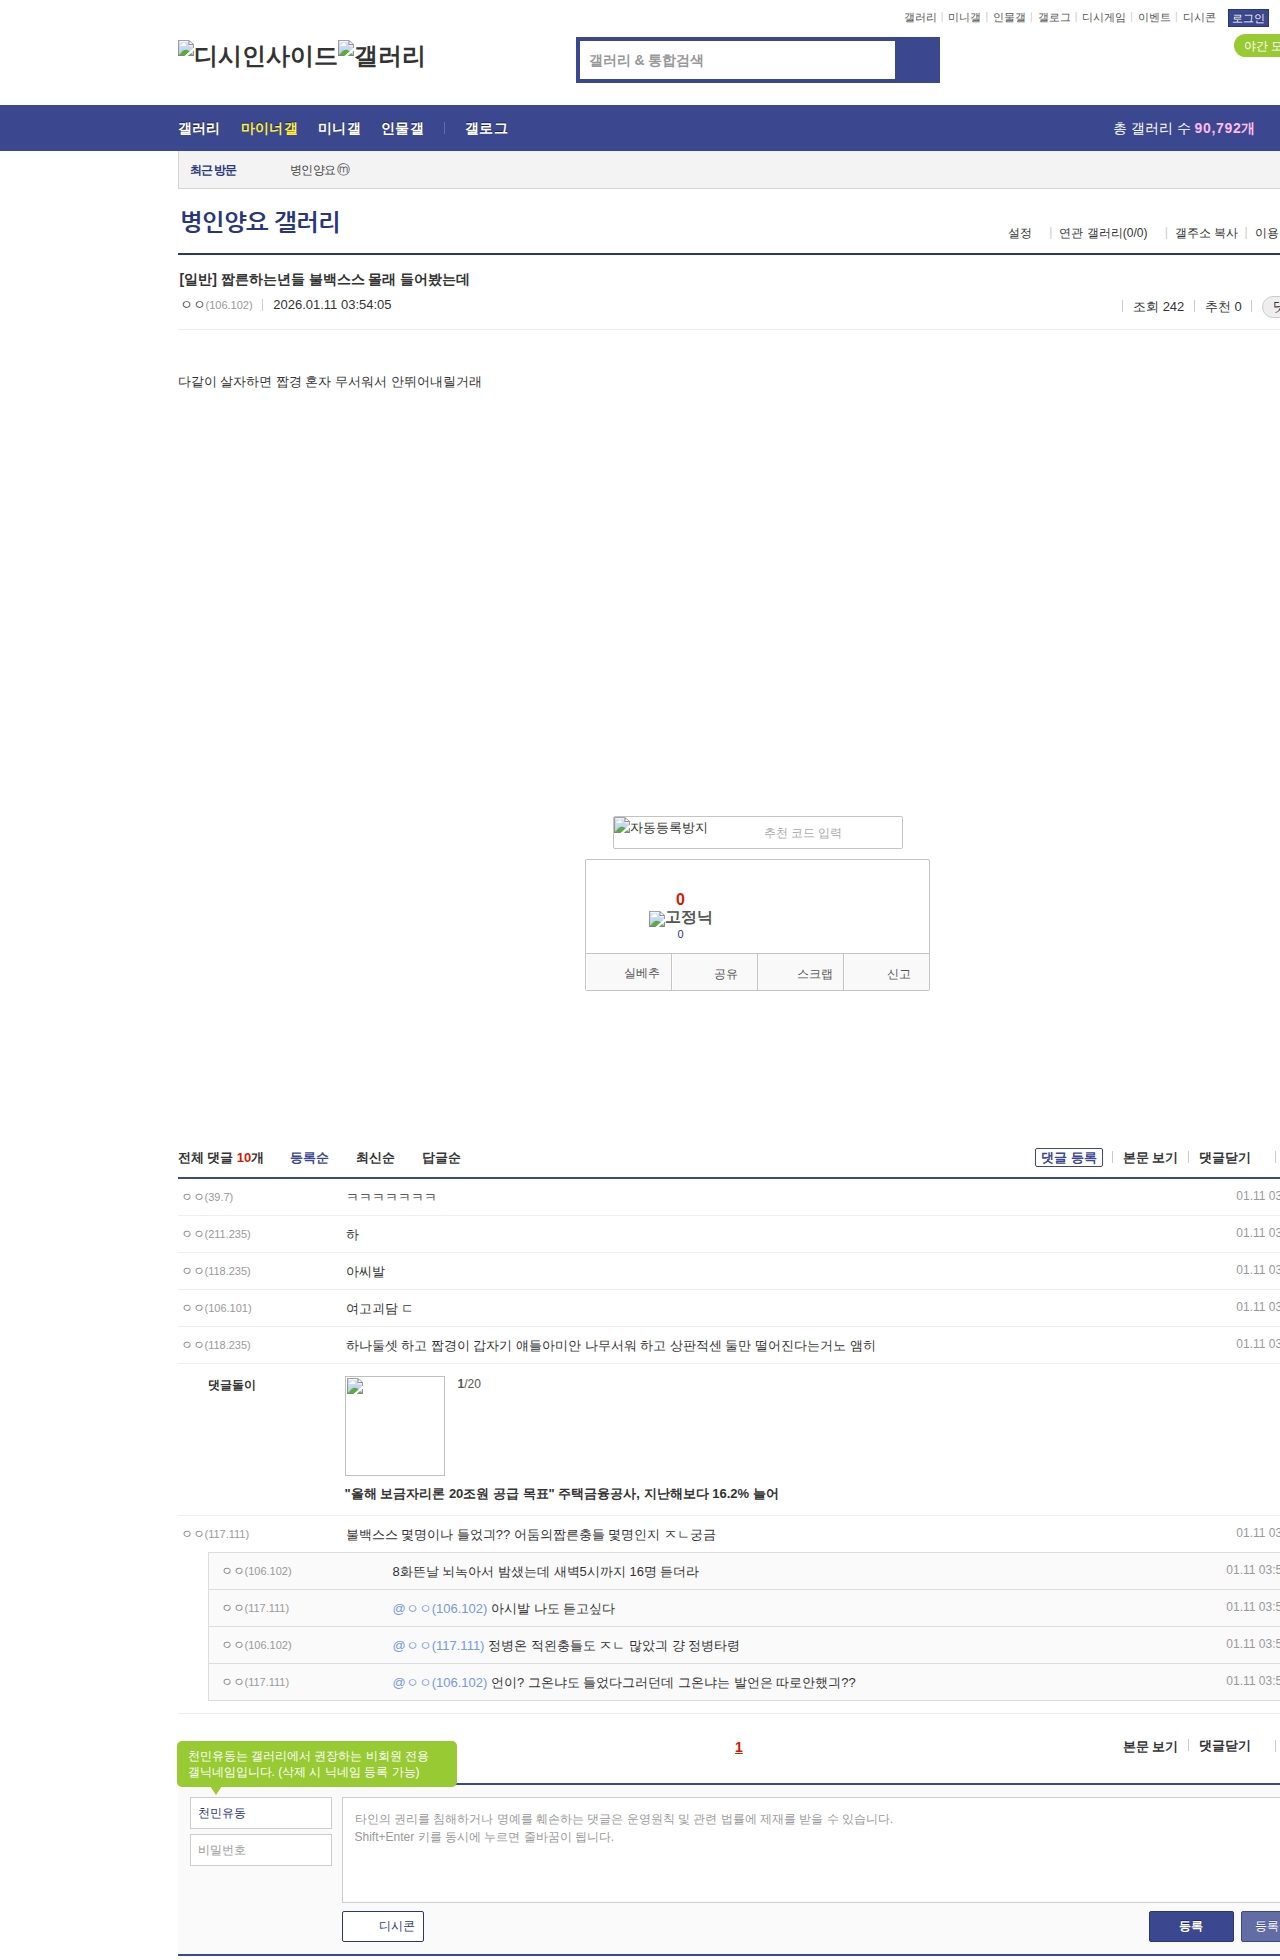Click 댓글닫기 above the comment list
The image size is (1280, 1960).
click(x=1225, y=1158)
